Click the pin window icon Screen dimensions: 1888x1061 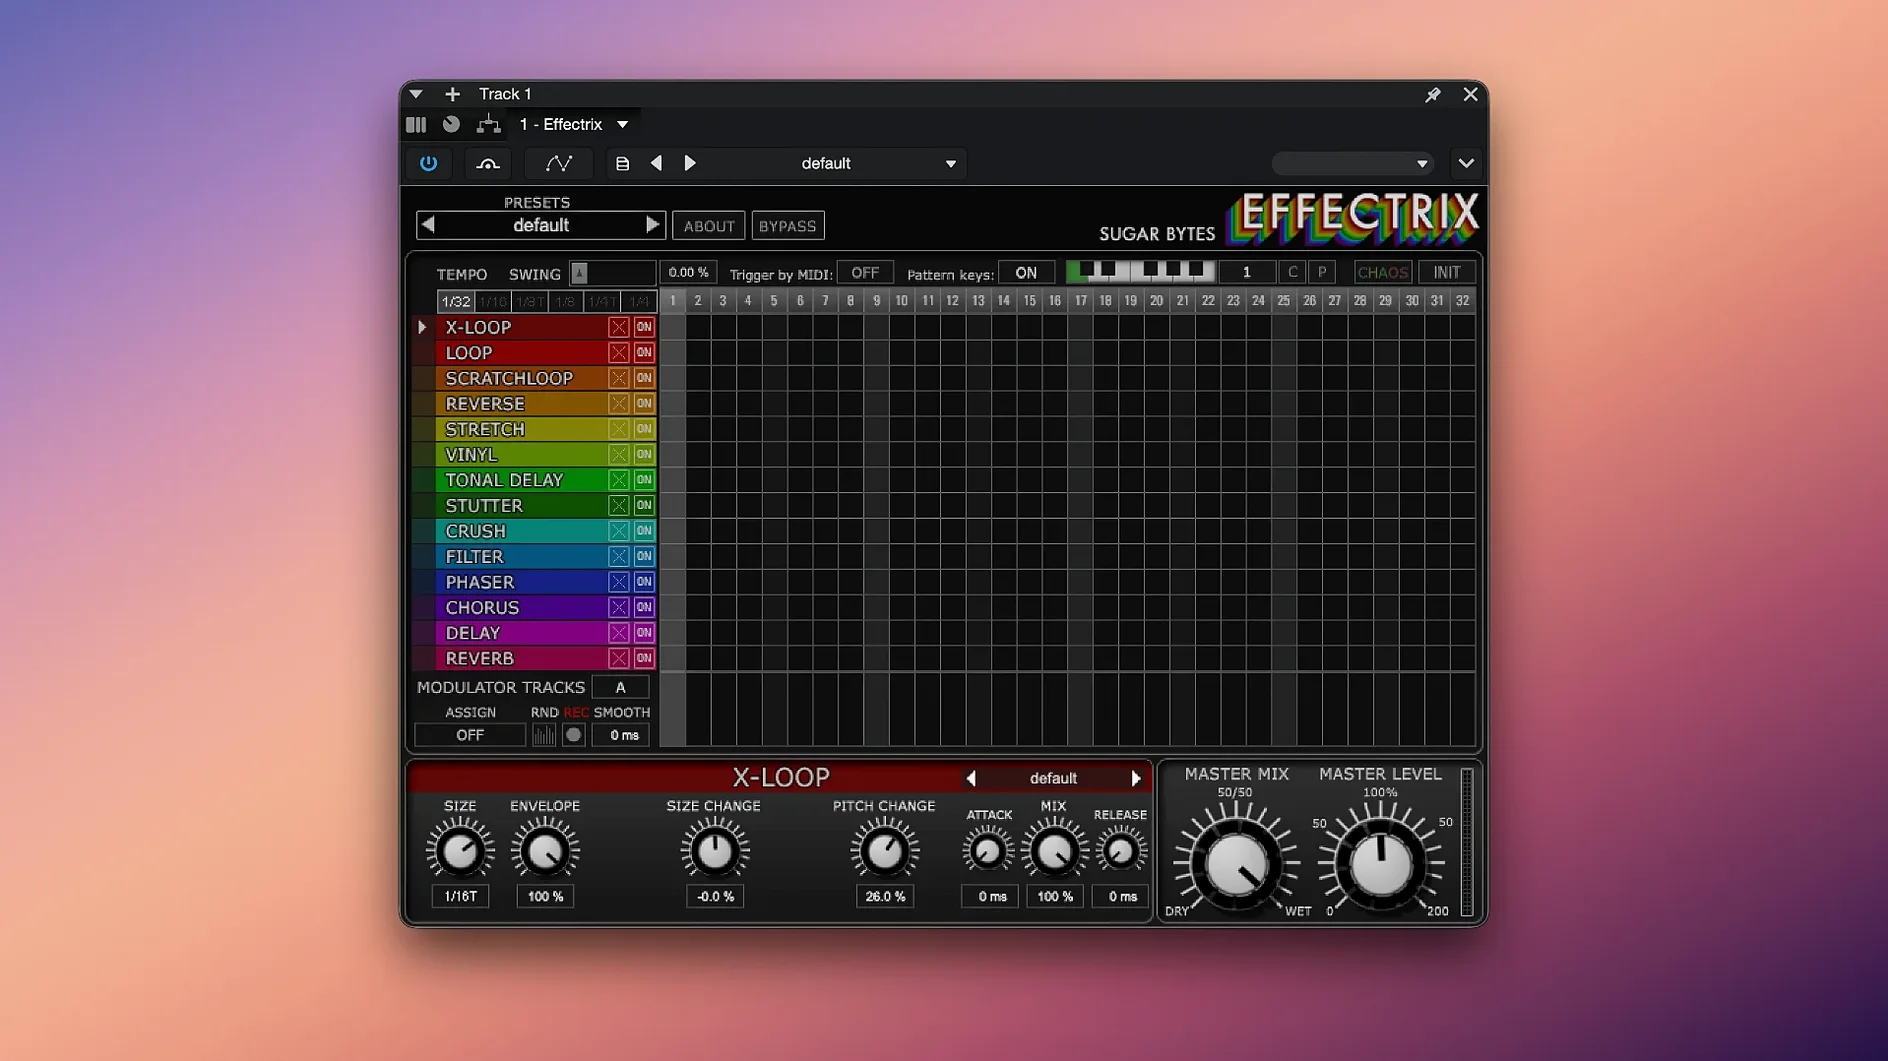click(1433, 94)
